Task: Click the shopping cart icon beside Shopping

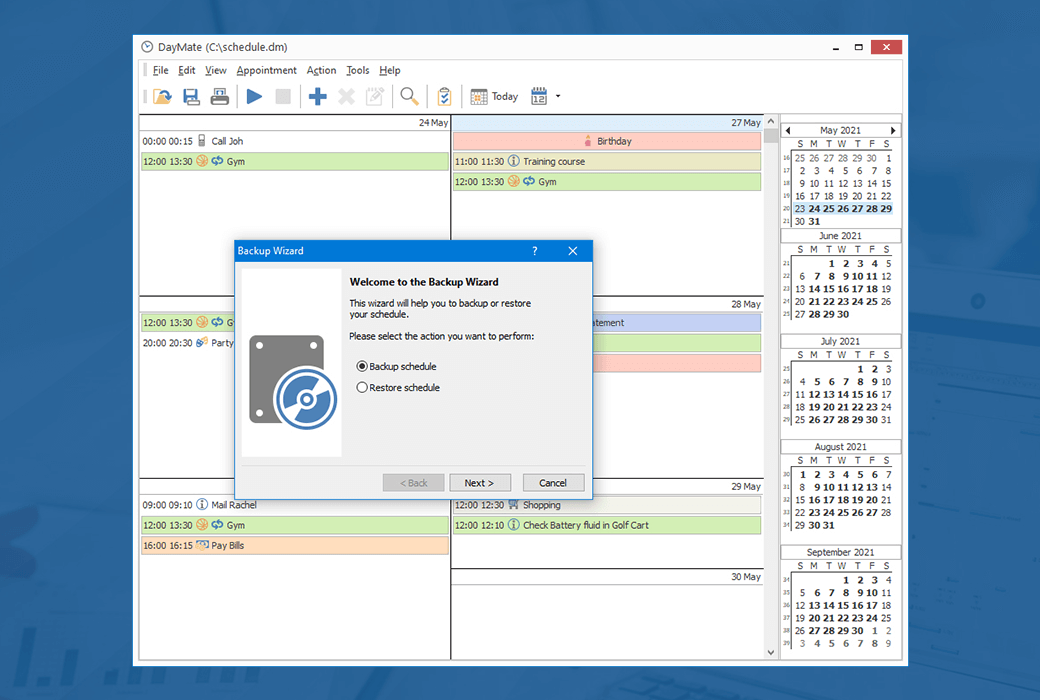Action: 513,505
